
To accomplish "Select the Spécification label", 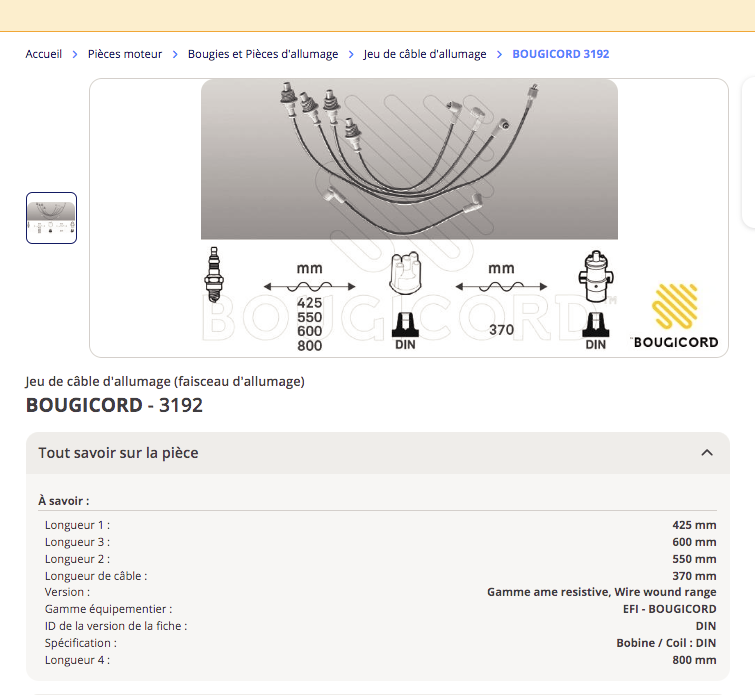I will coord(80,643).
